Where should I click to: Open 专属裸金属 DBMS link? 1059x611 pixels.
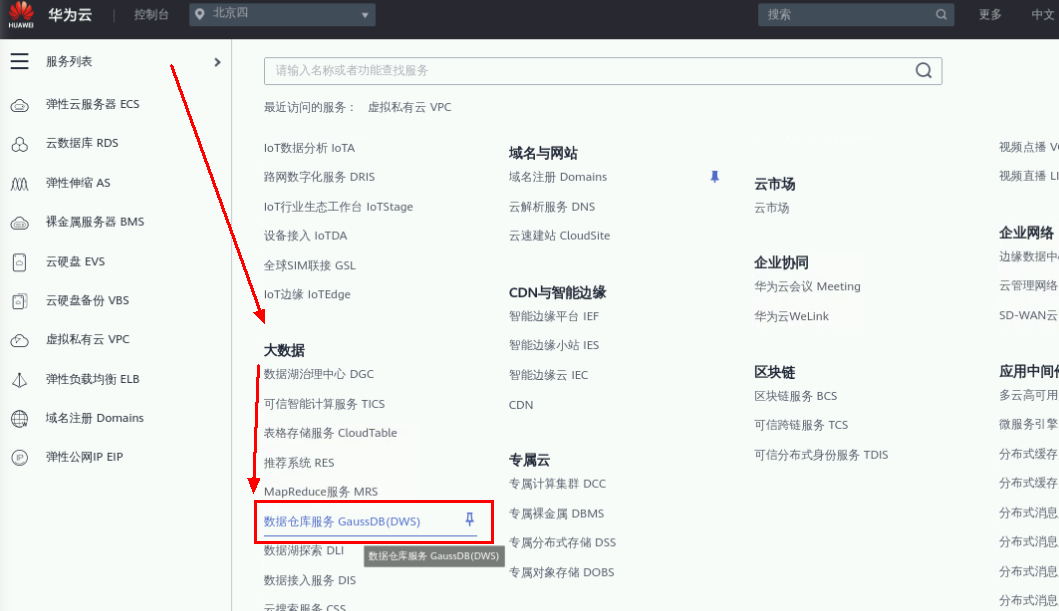[x=557, y=513]
